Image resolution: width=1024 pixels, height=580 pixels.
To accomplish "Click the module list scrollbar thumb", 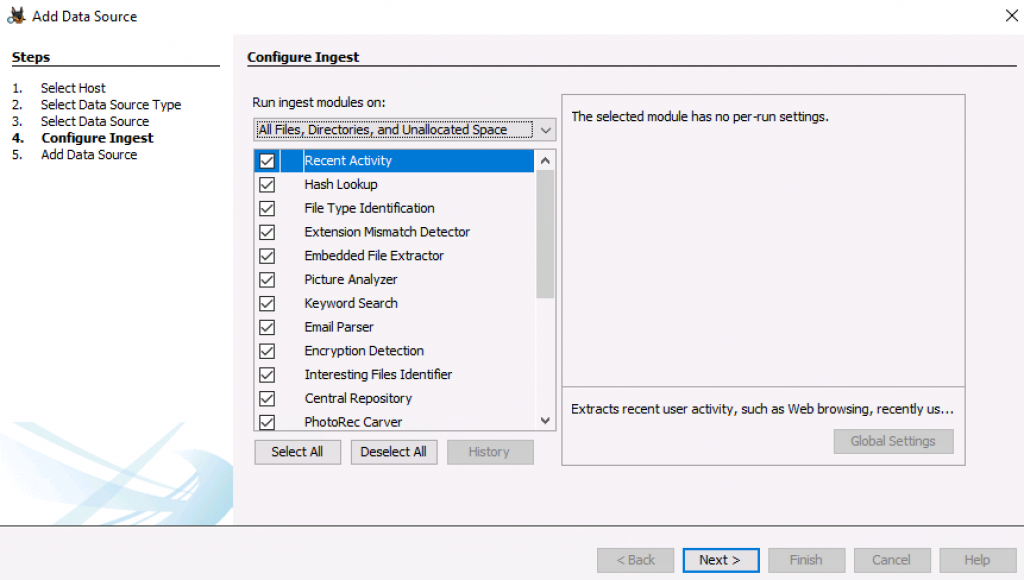I will pos(545,234).
